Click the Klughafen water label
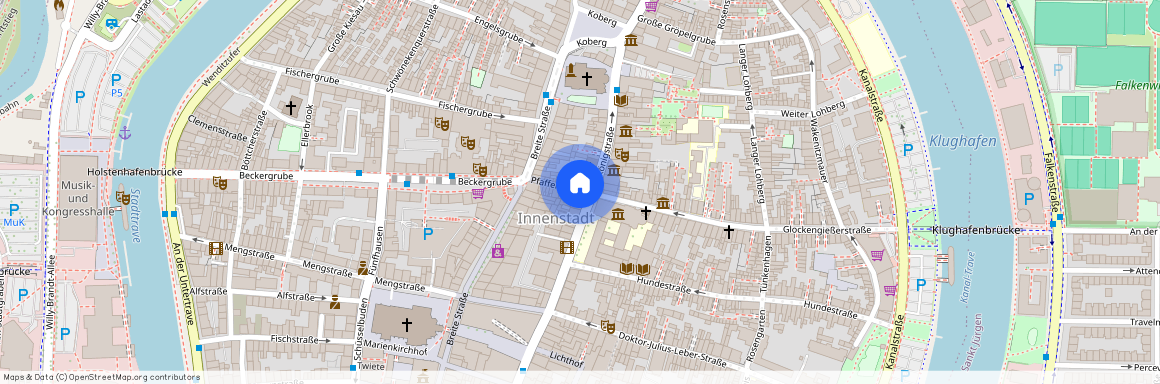The width and height of the screenshot is (1160, 384). click(962, 141)
